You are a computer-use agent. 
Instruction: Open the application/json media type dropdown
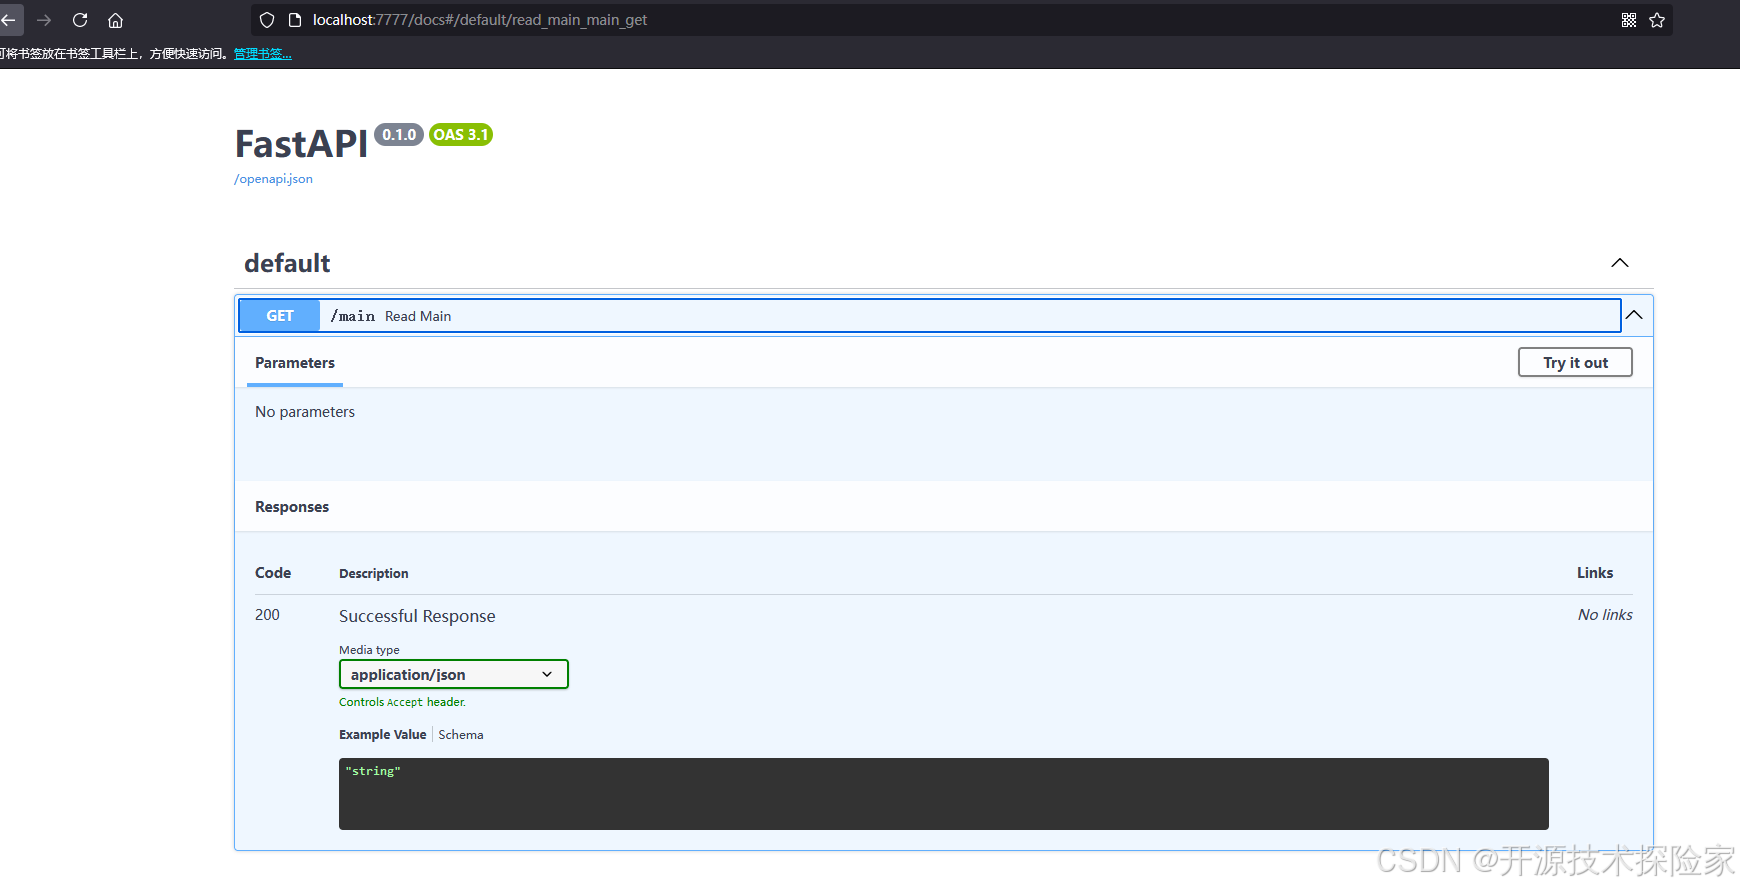pos(453,674)
